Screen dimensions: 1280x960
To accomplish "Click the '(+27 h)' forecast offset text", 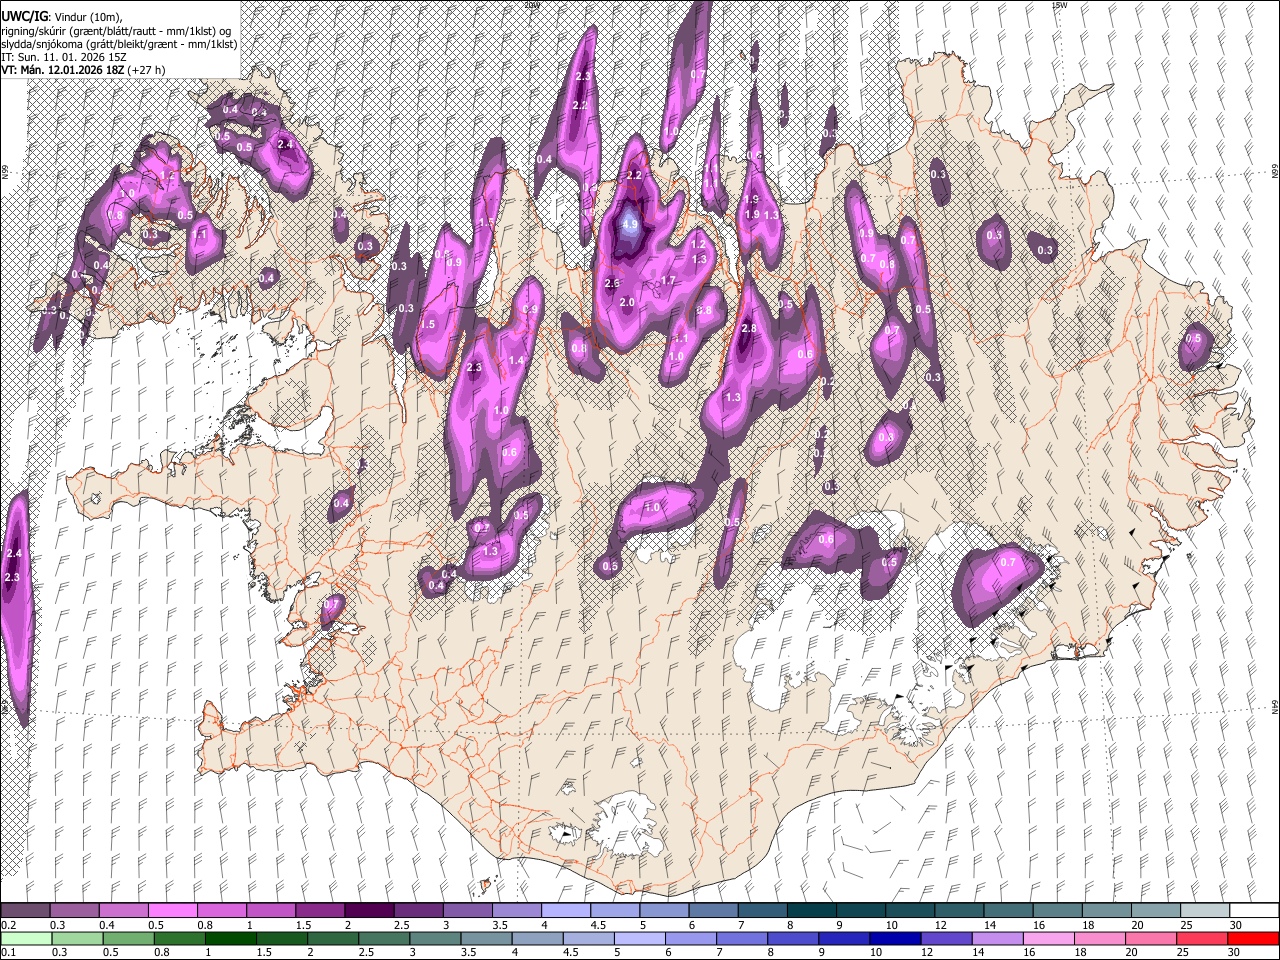I will (x=146, y=70).
